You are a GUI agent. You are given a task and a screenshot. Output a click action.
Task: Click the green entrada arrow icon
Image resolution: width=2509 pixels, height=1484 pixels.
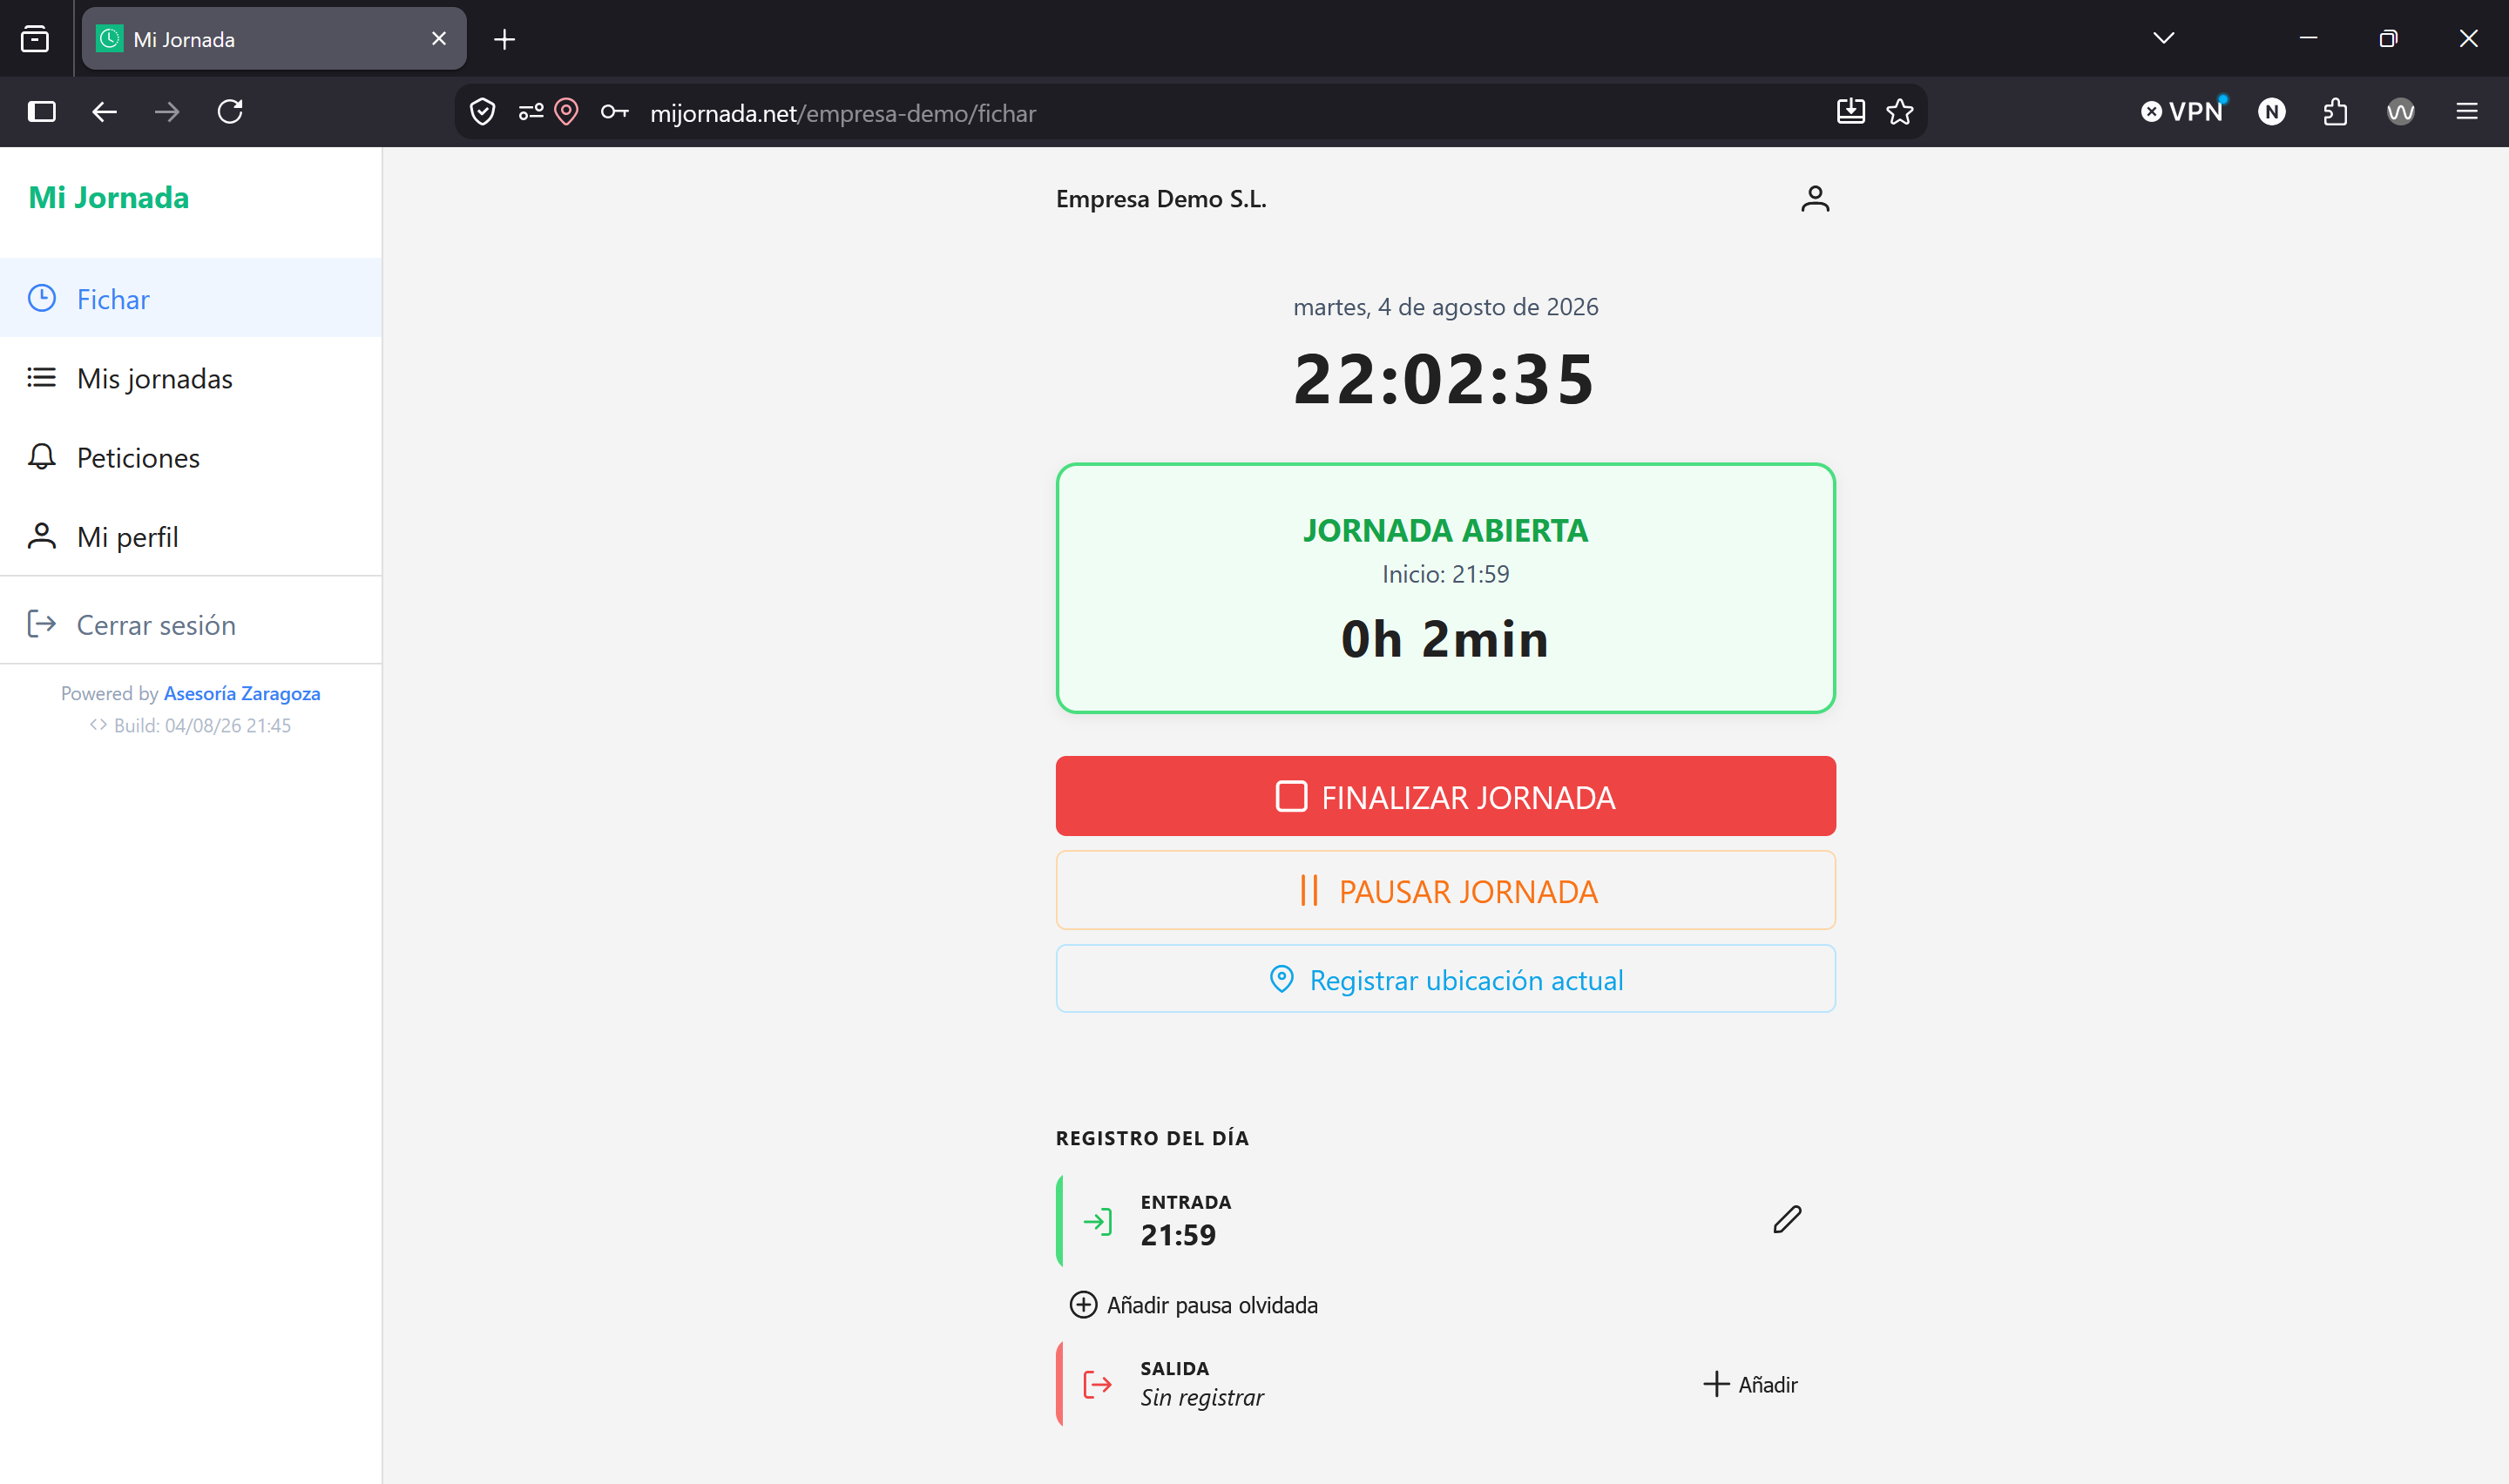coord(1097,1221)
